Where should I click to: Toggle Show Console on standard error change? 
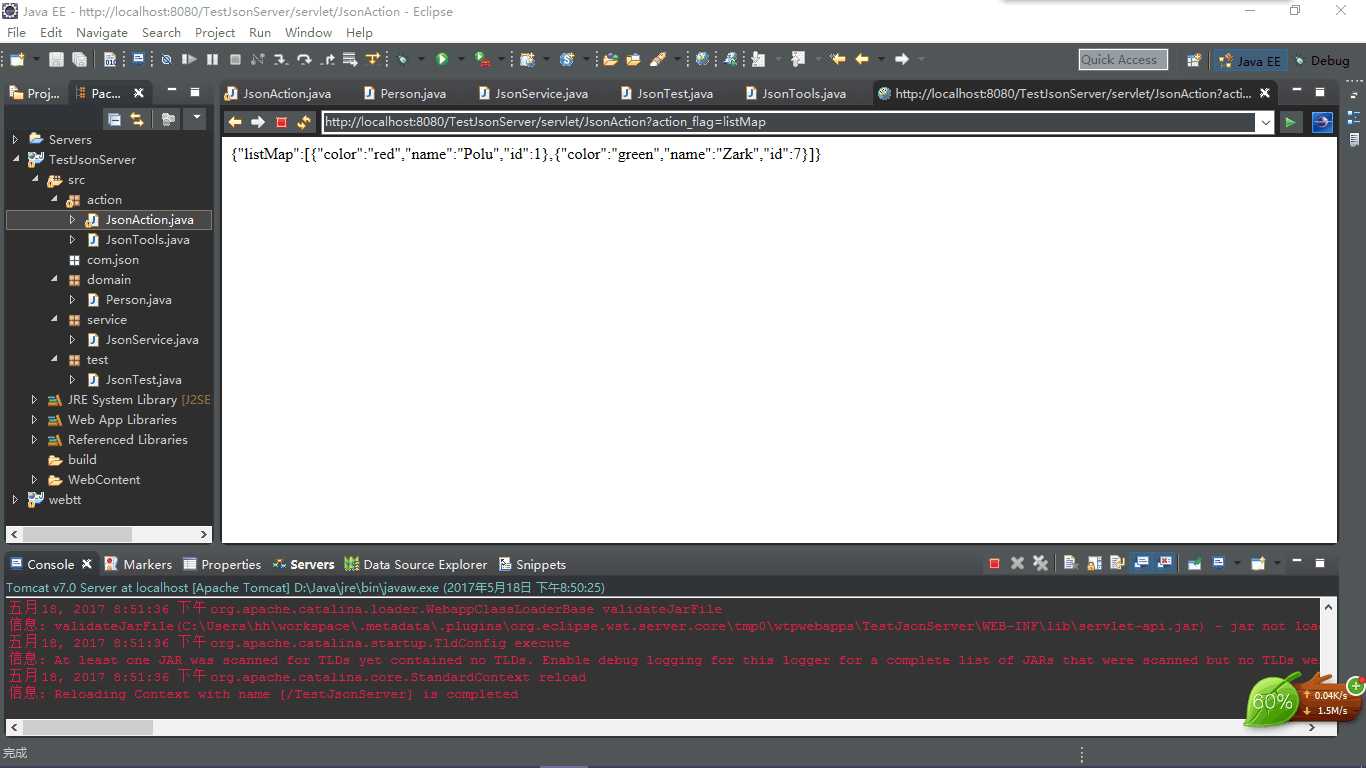click(1165, 564)
